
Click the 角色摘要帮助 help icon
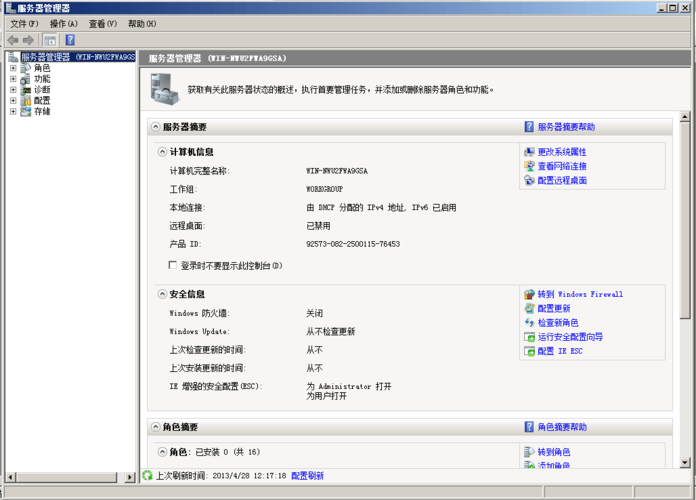click(529, 427)
